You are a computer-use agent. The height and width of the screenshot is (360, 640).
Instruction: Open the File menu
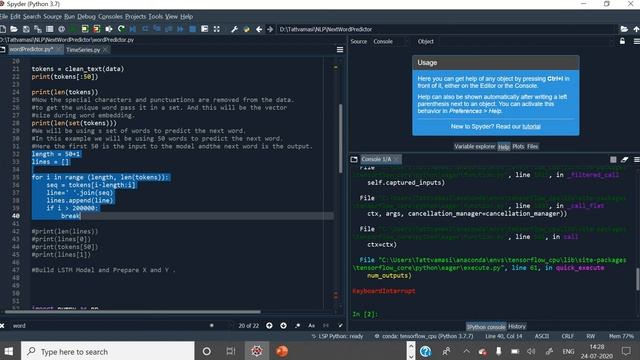4,16
